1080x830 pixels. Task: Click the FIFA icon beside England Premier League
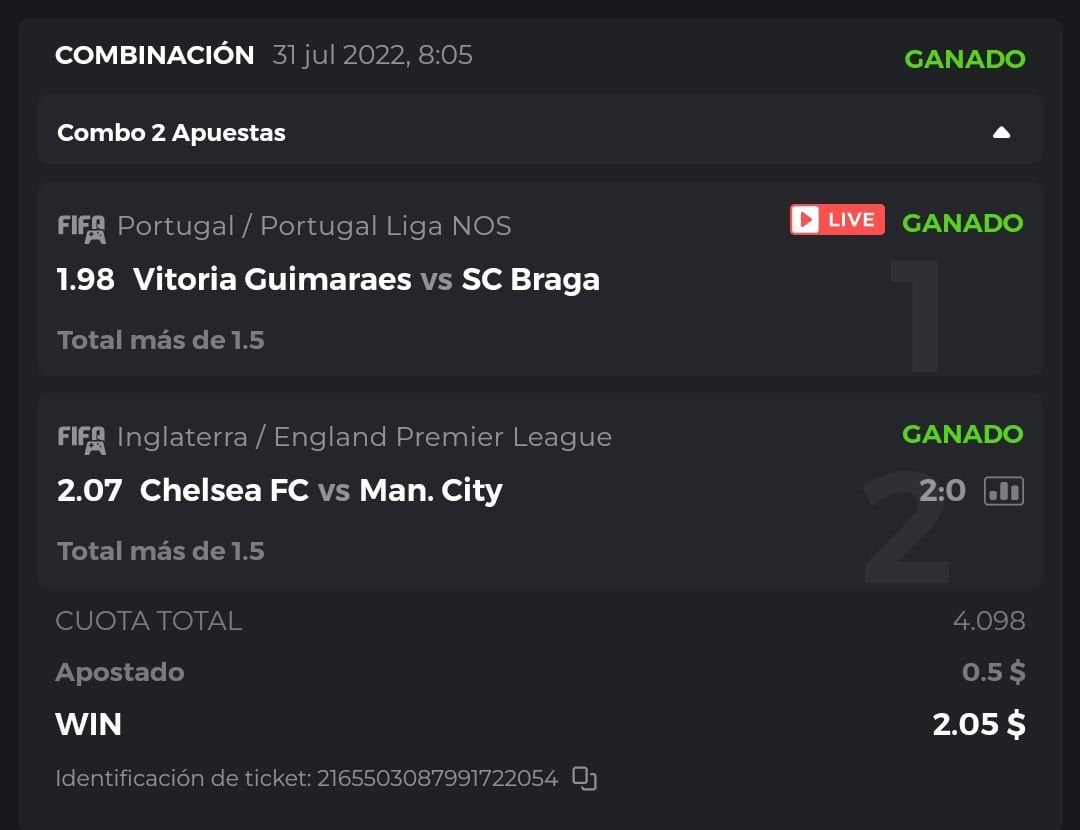coord(81,438)
